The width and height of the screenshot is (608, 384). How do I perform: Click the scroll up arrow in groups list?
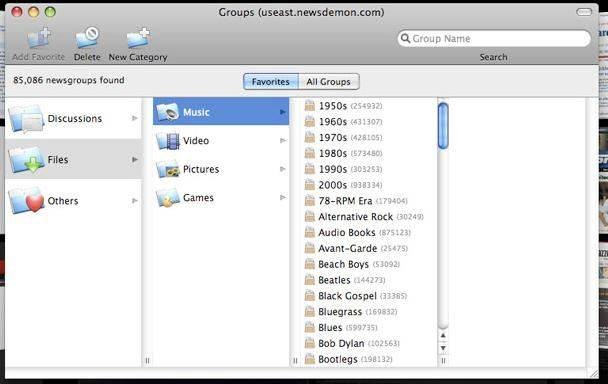(443, 336)
